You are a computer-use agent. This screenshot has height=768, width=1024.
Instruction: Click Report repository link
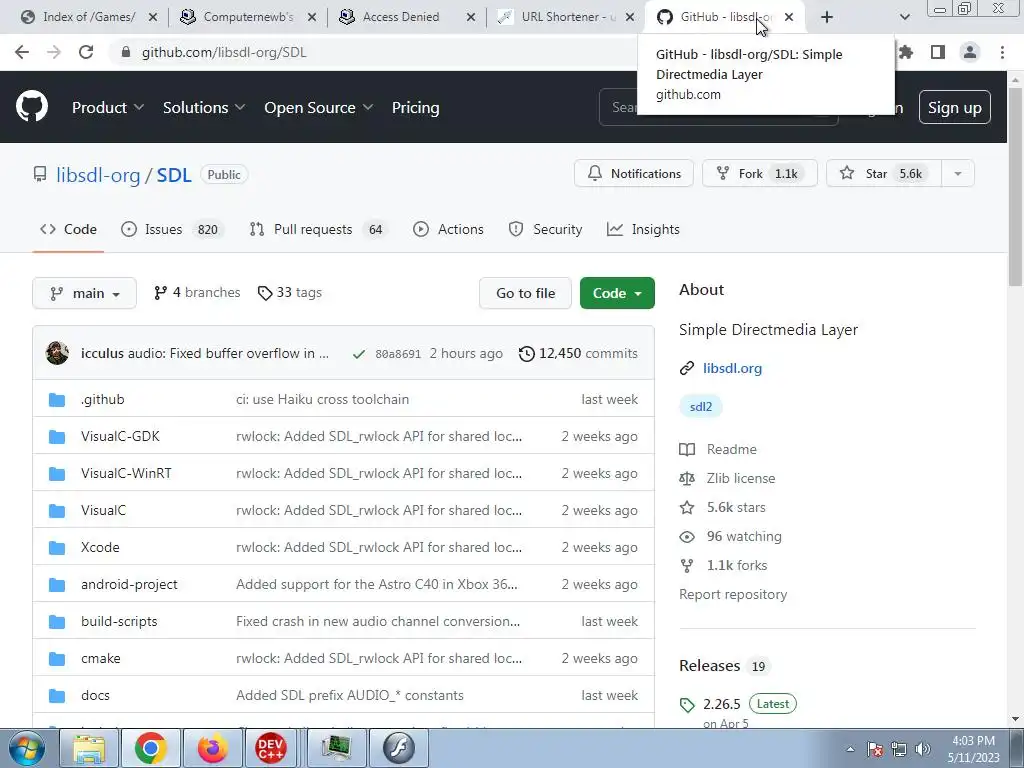[733, 594]
